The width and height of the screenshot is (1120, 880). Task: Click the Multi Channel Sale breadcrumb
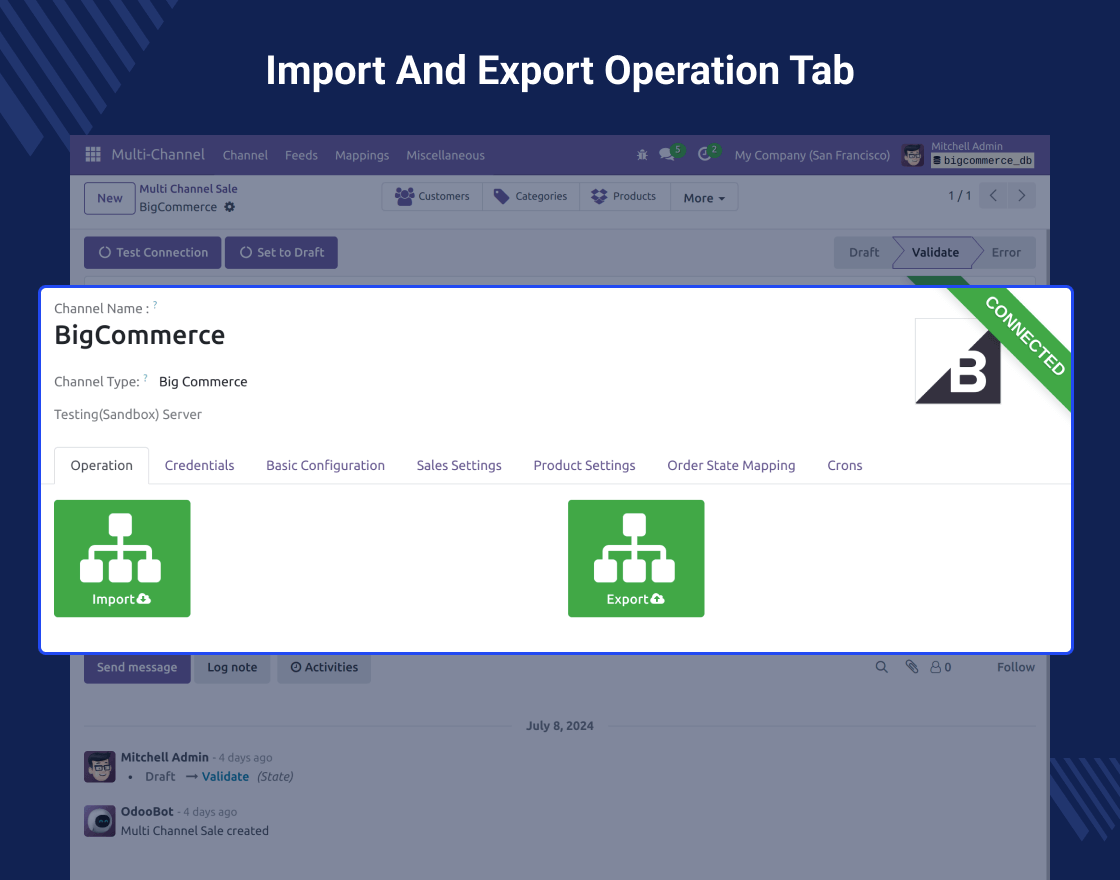[x=189, y=189]
